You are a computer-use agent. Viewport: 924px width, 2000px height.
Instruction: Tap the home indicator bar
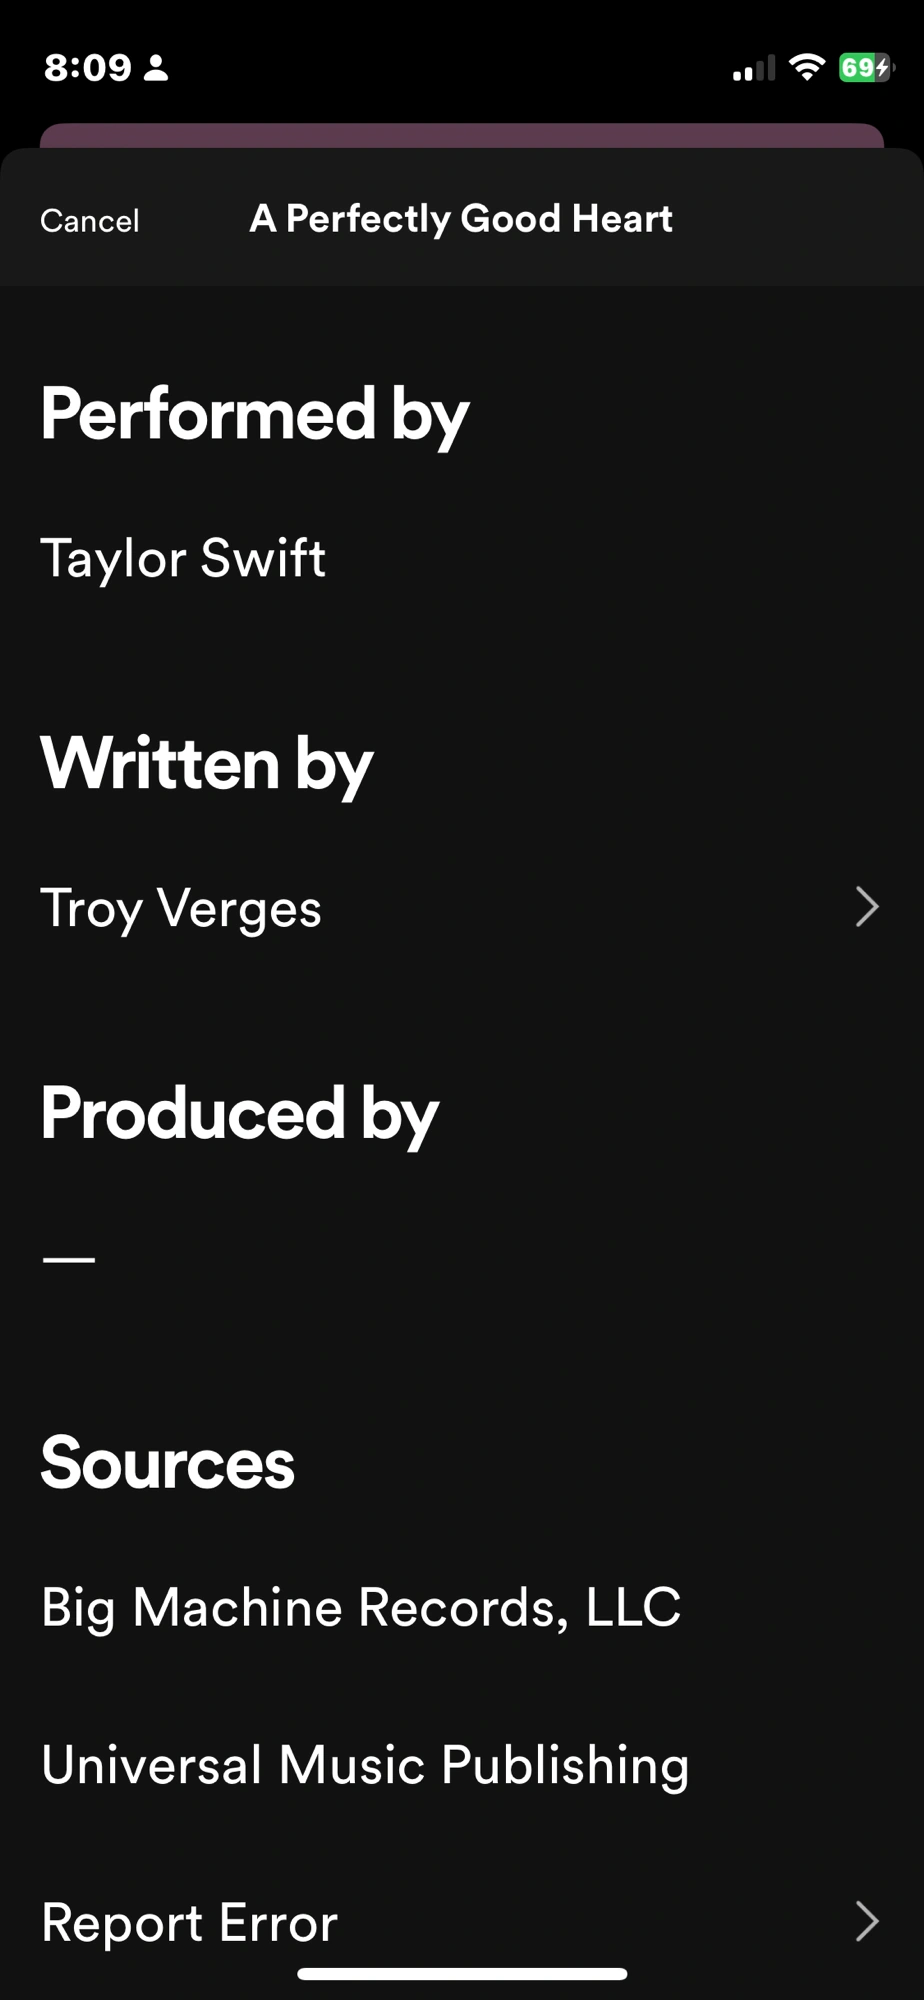pyautogui.click(x=462, y=1974)
